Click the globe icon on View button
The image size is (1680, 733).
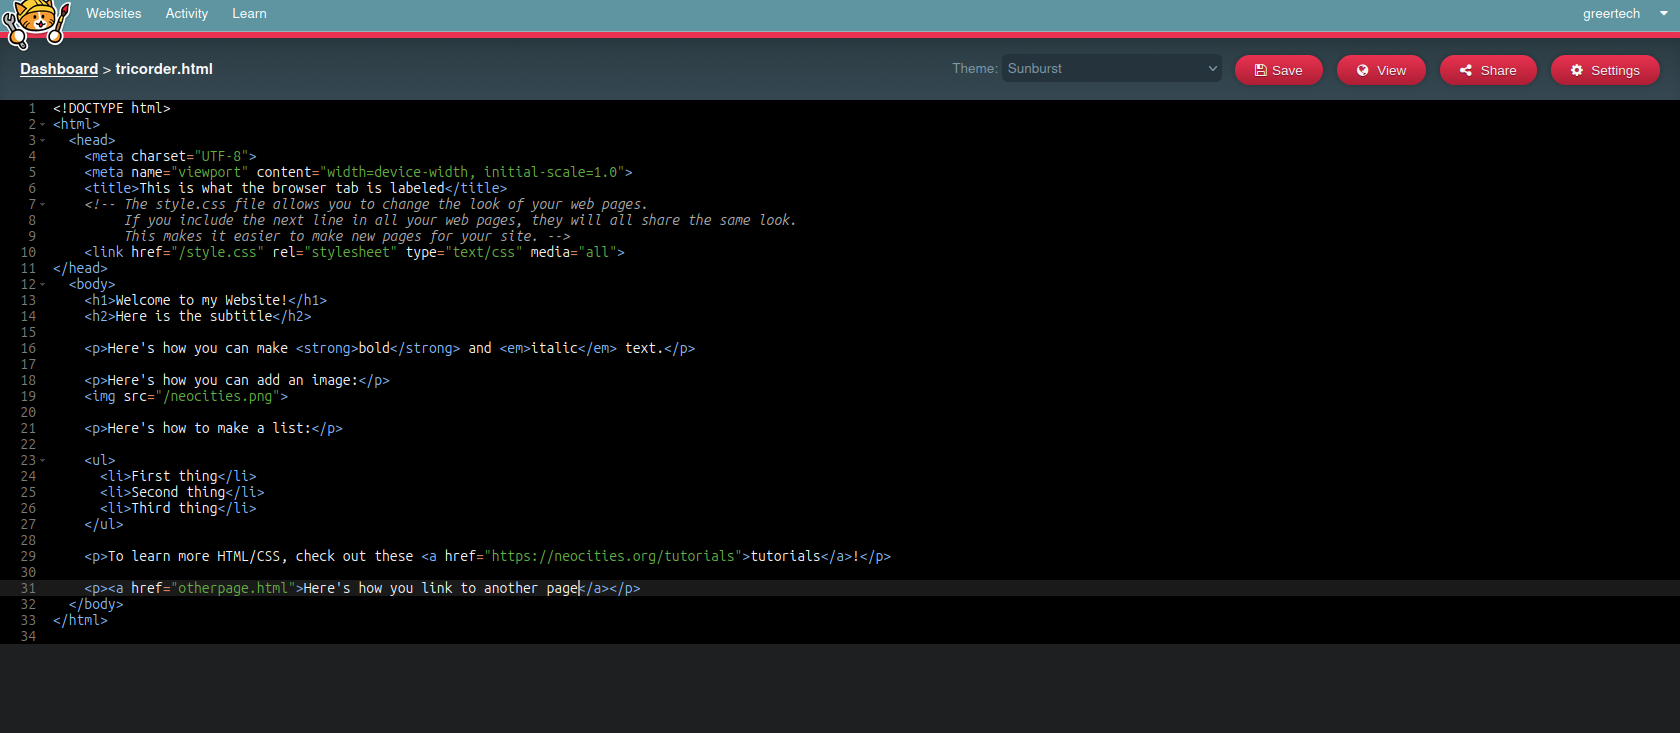(1363, 70)
